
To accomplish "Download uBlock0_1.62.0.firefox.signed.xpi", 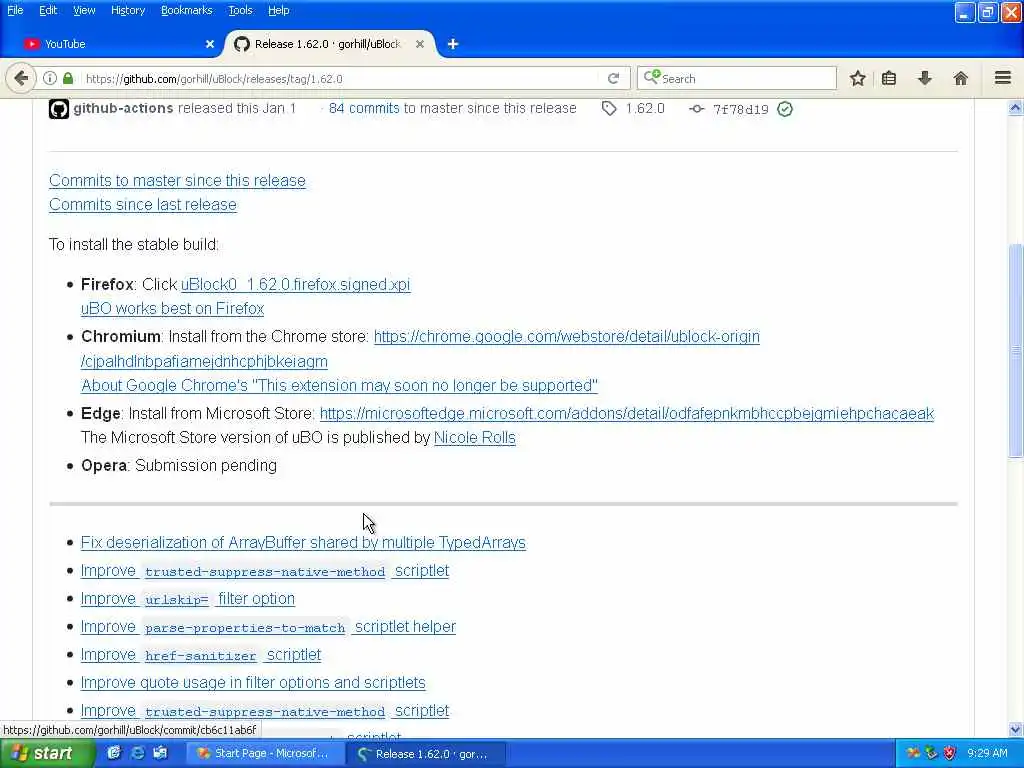I will tap(295, 285).
